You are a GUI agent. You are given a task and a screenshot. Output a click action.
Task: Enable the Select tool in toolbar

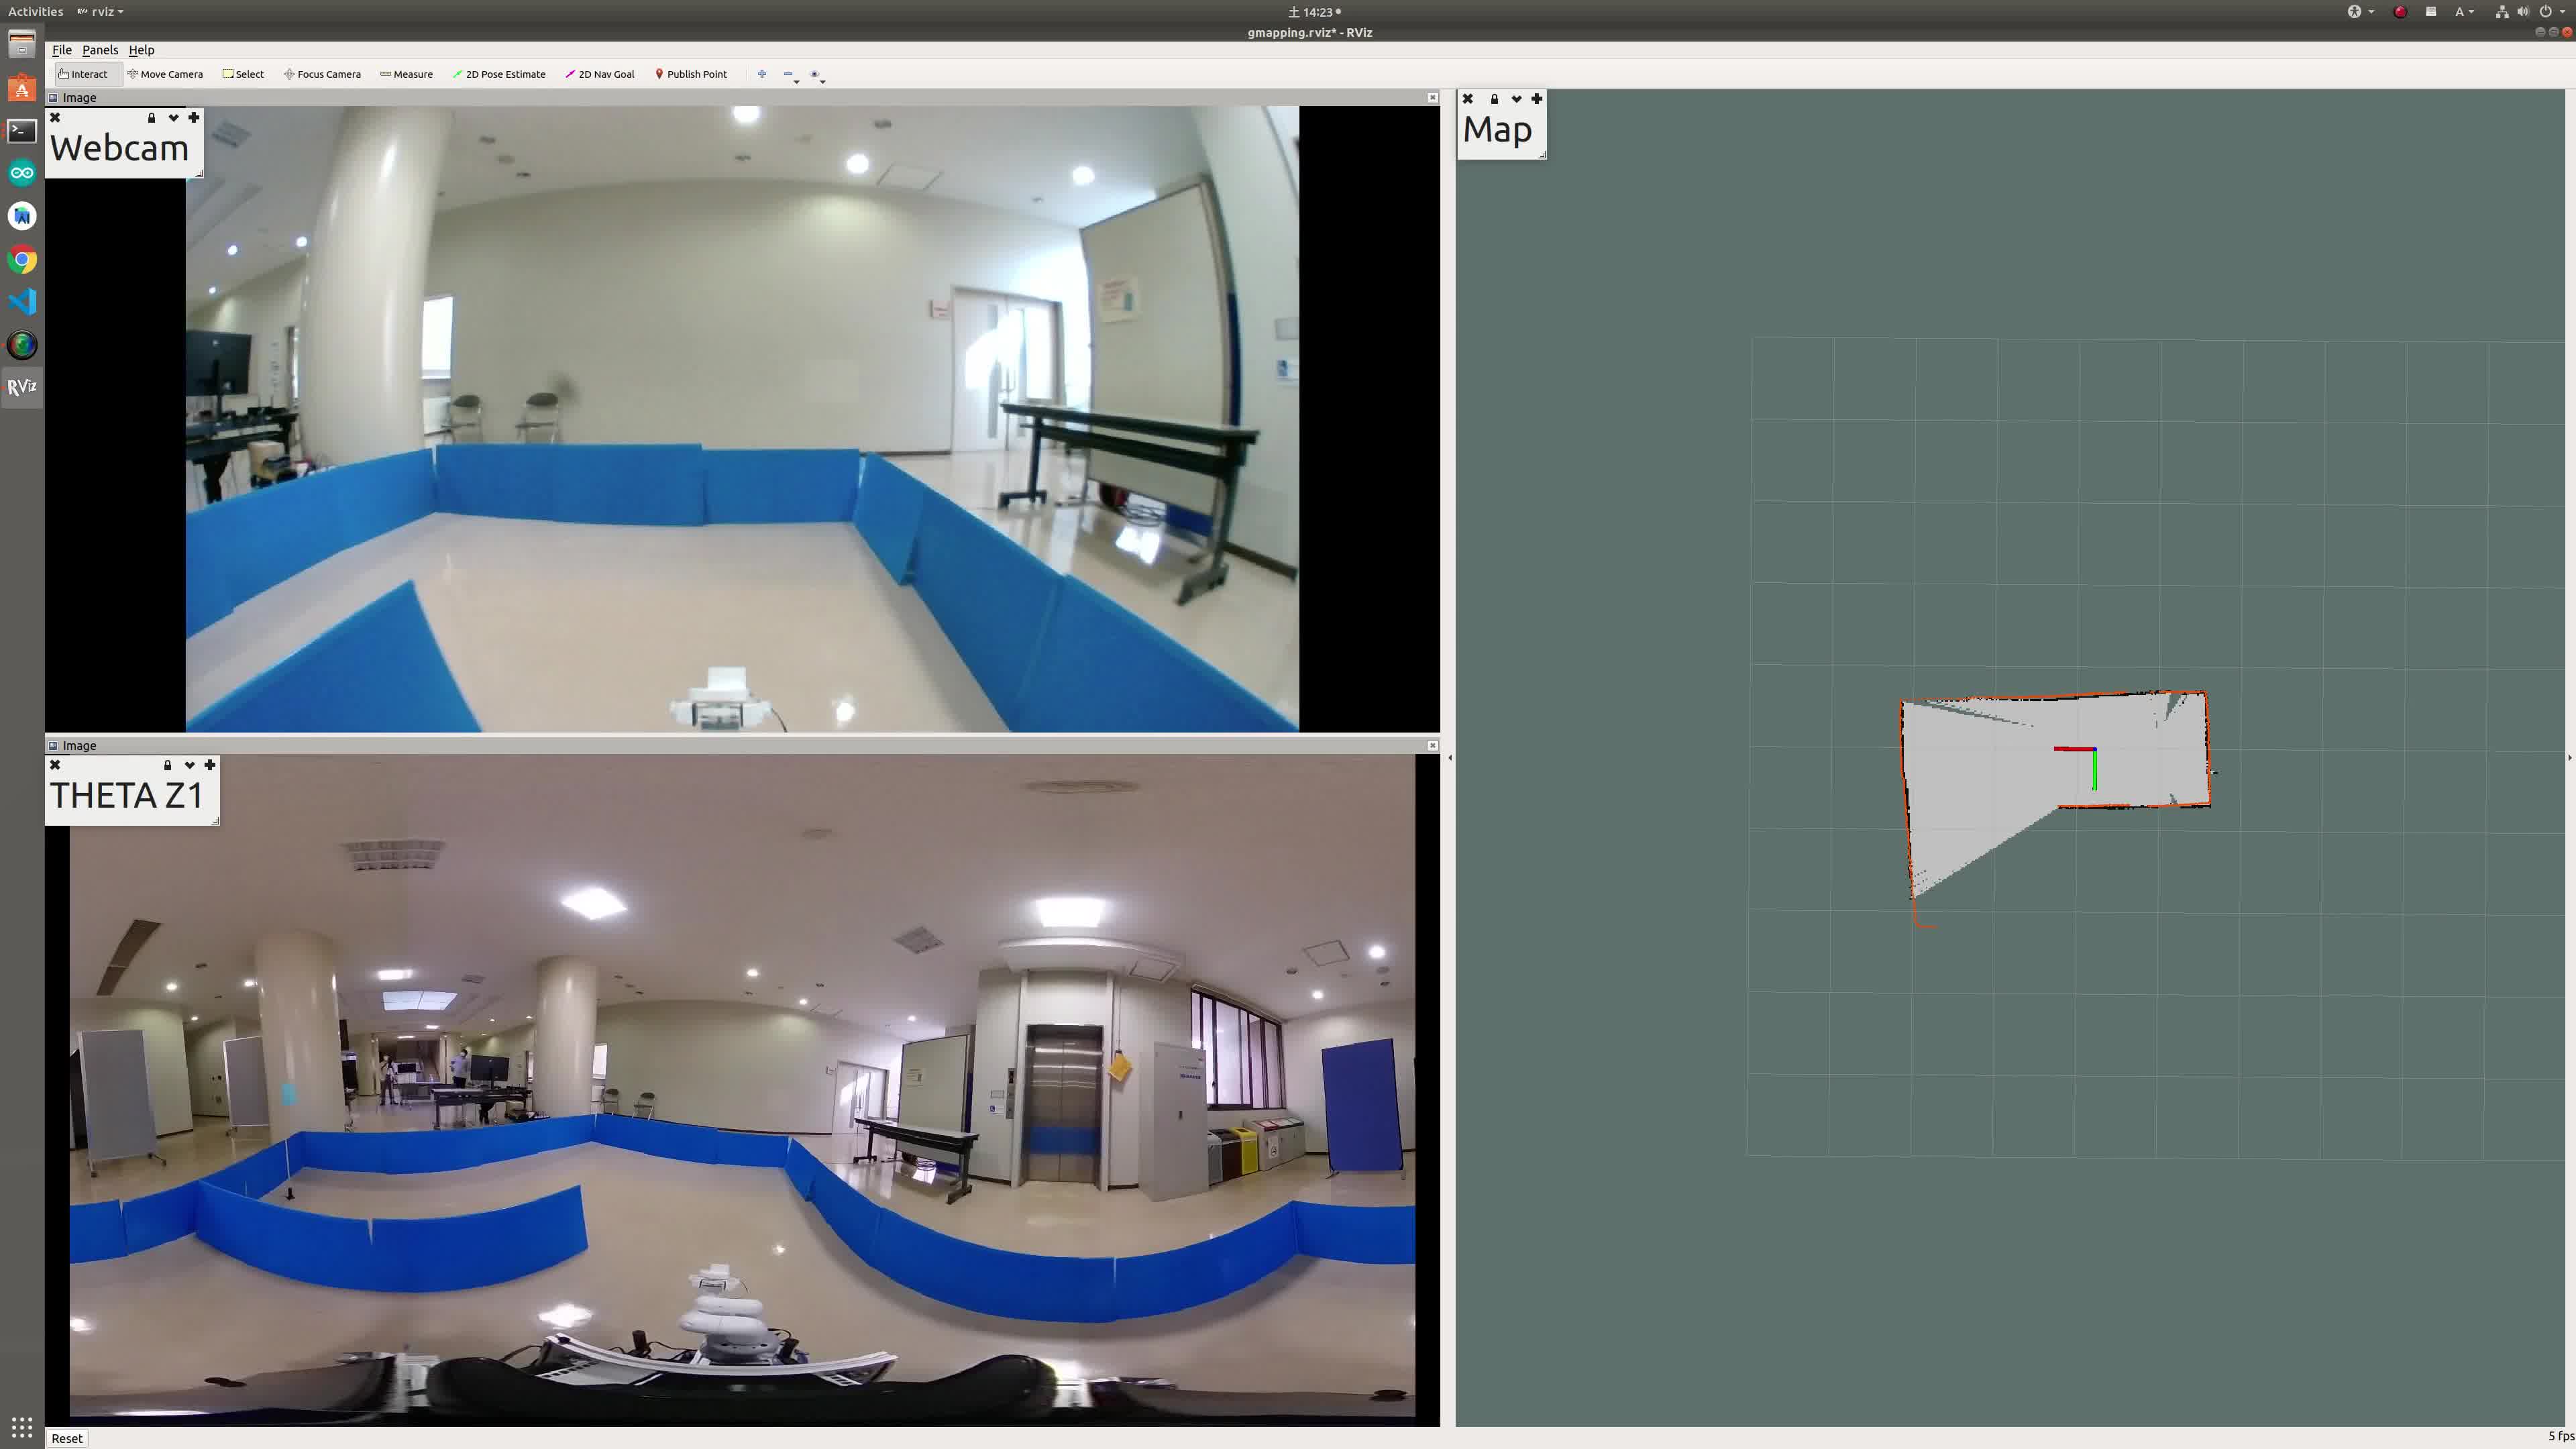tap(243, 74)
